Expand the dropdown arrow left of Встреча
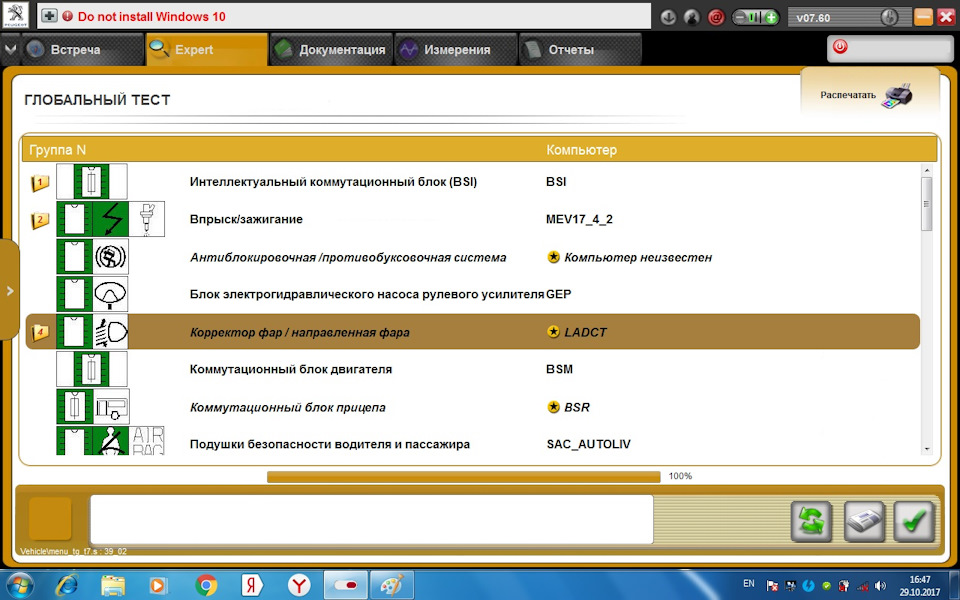960x600 pixels. 10,50
